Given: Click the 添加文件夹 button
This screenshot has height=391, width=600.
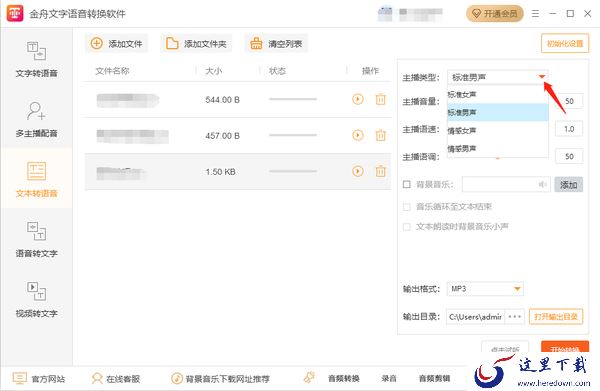Looking at the screenshot, I should click(196, 44).
